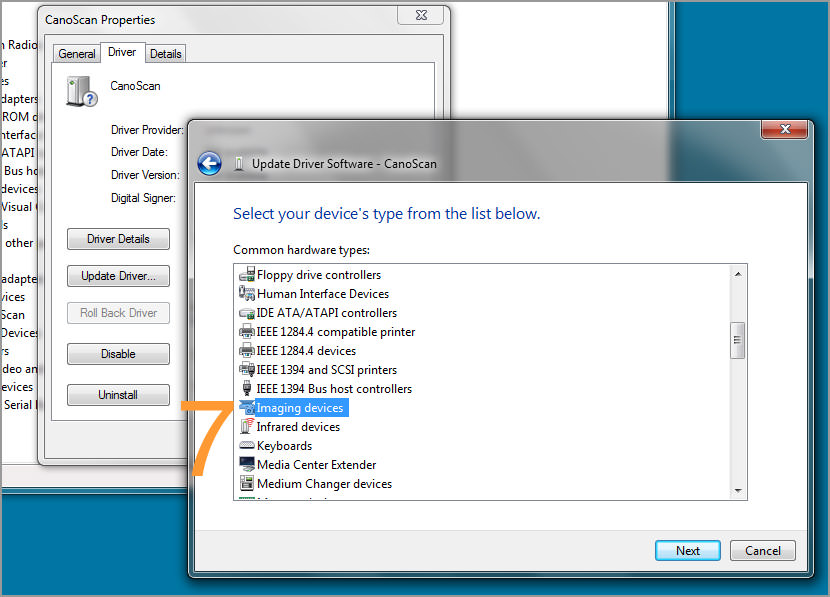Open Driver Details
This screenshot has width=830, height=597.
118,238
